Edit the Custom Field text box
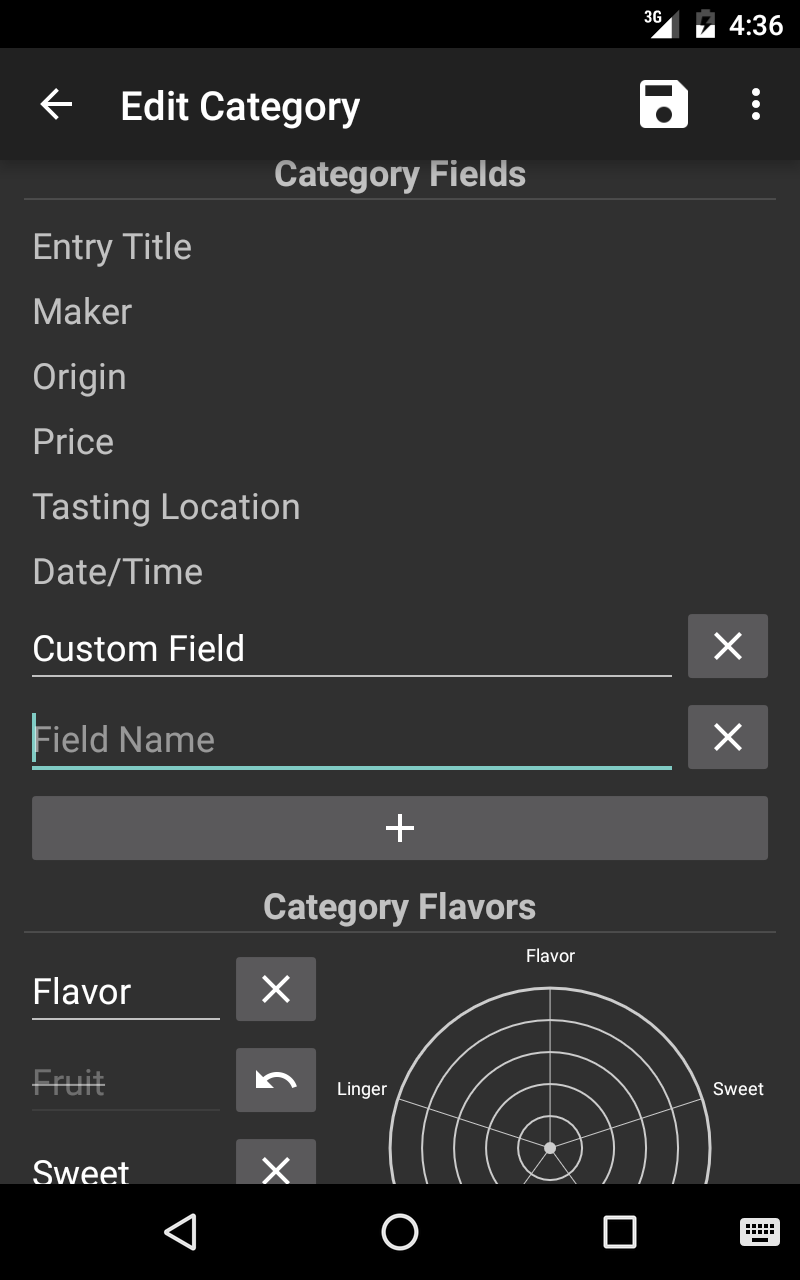 [350, 649]
